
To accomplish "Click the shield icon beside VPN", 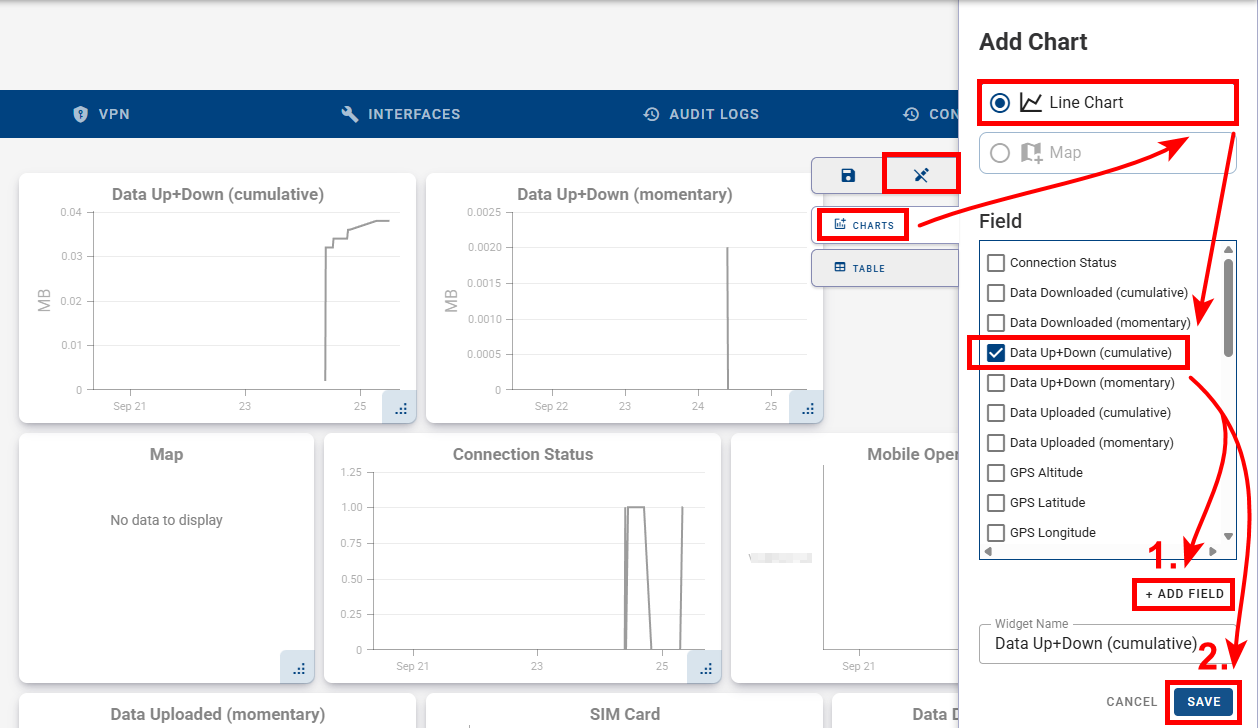I will (x=81, y=114).
